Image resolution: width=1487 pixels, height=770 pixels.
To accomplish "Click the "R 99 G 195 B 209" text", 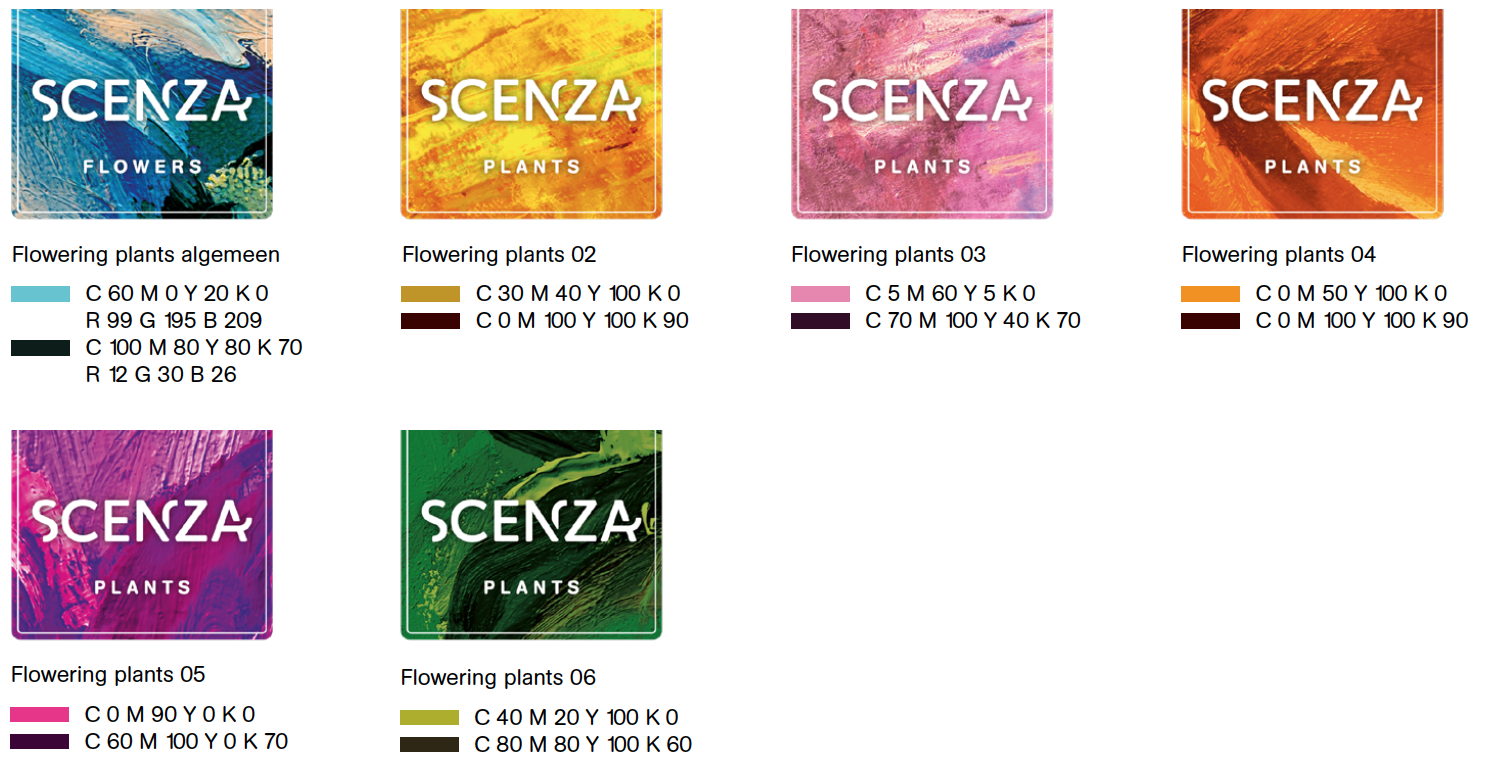I will [x=174, y=321].
